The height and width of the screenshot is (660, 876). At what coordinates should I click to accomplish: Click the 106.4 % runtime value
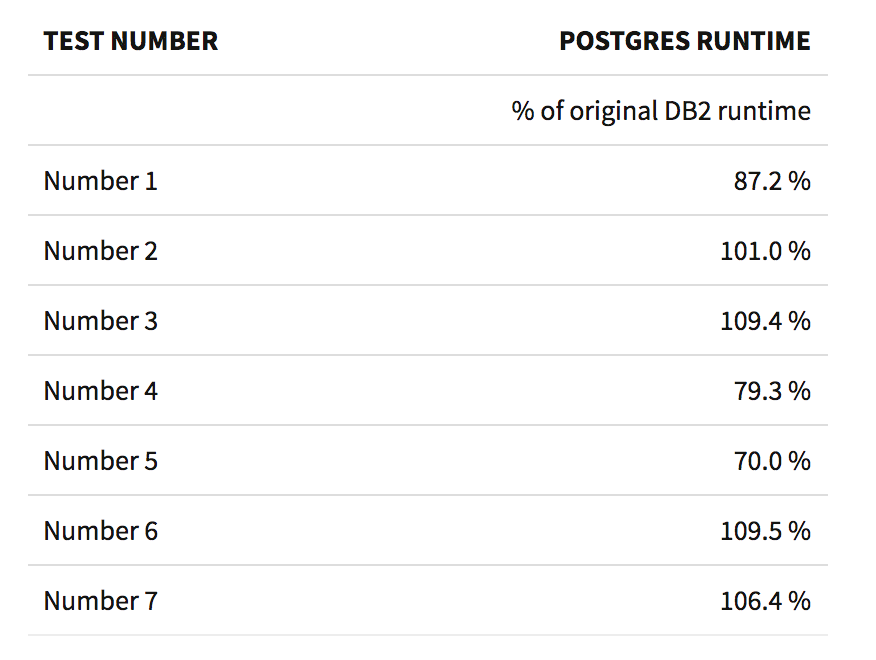765,601
